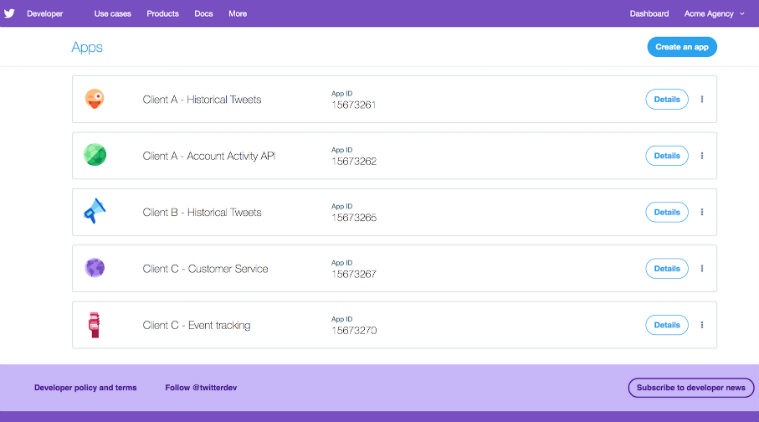The height and width of the screenshot is (422, 759).
Task: Open the Dashboard link
Action: tap(649, 14)
